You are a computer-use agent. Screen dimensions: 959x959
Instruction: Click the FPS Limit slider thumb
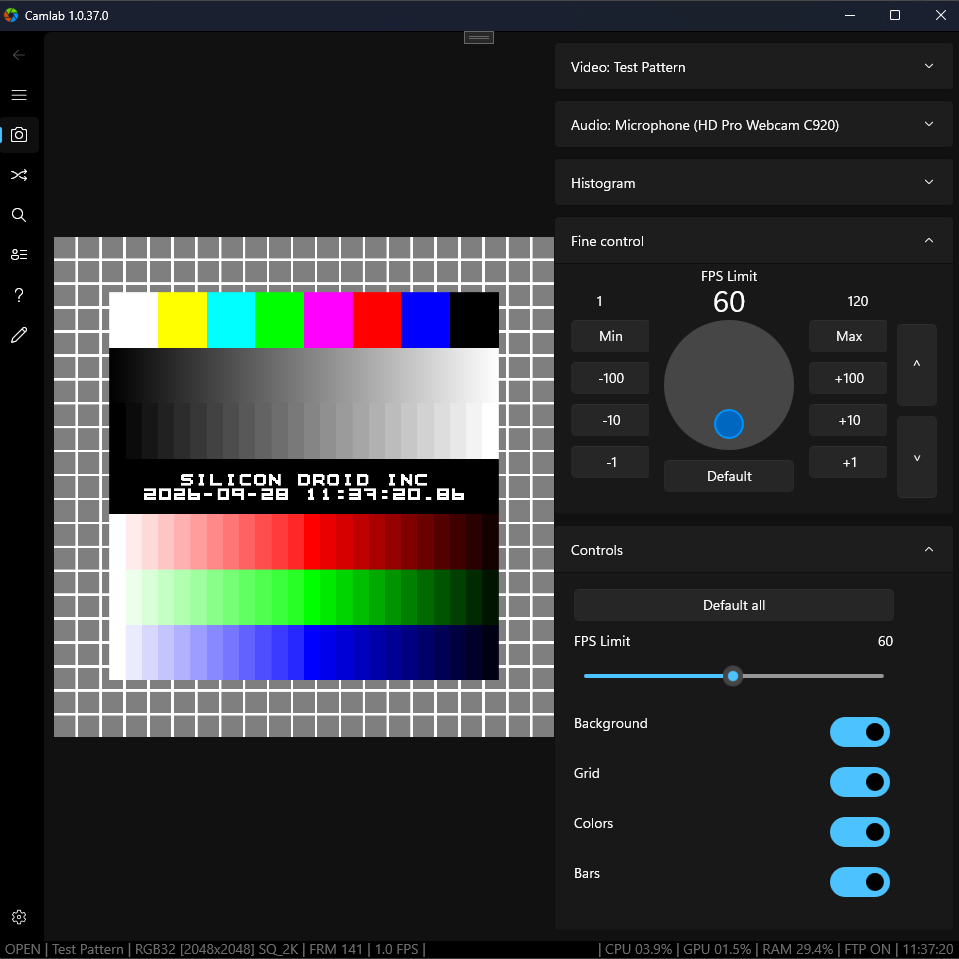(x=733, y=676)
